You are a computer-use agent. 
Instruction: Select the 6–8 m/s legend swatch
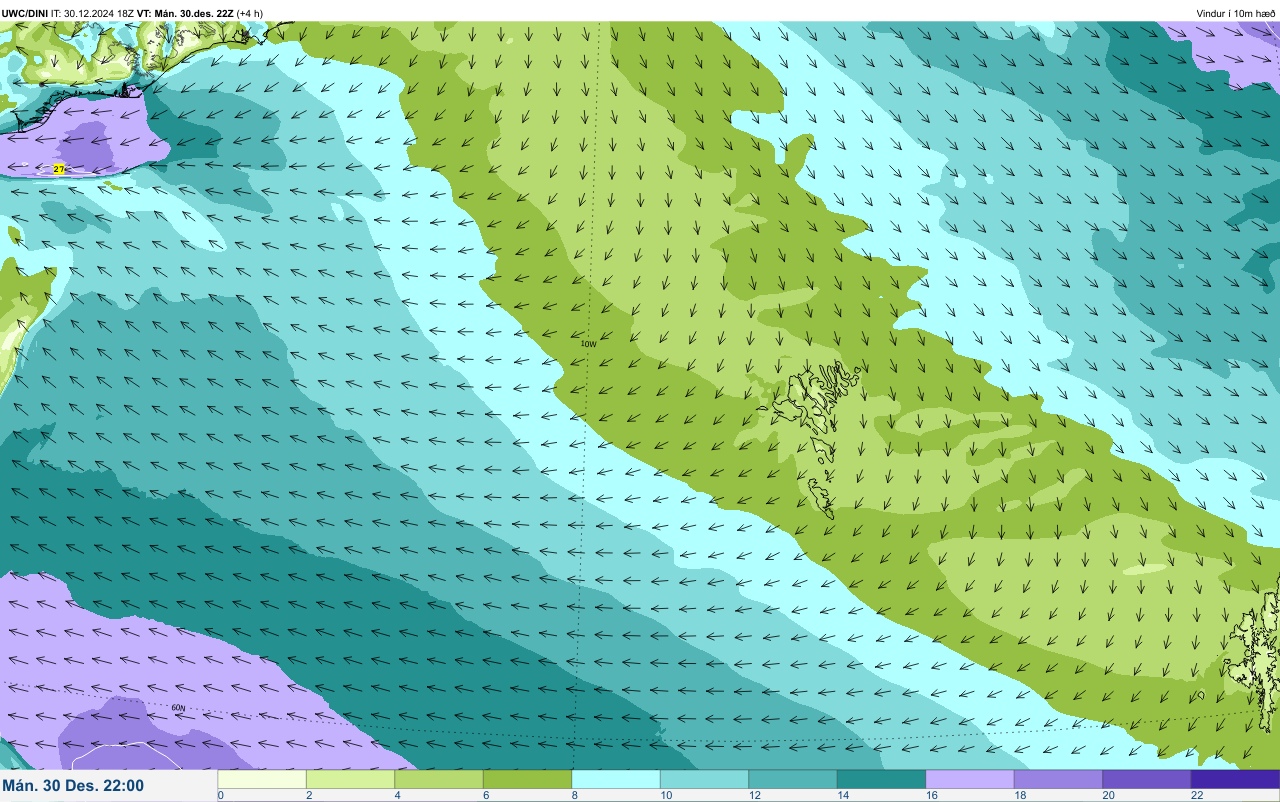(527, 779)
